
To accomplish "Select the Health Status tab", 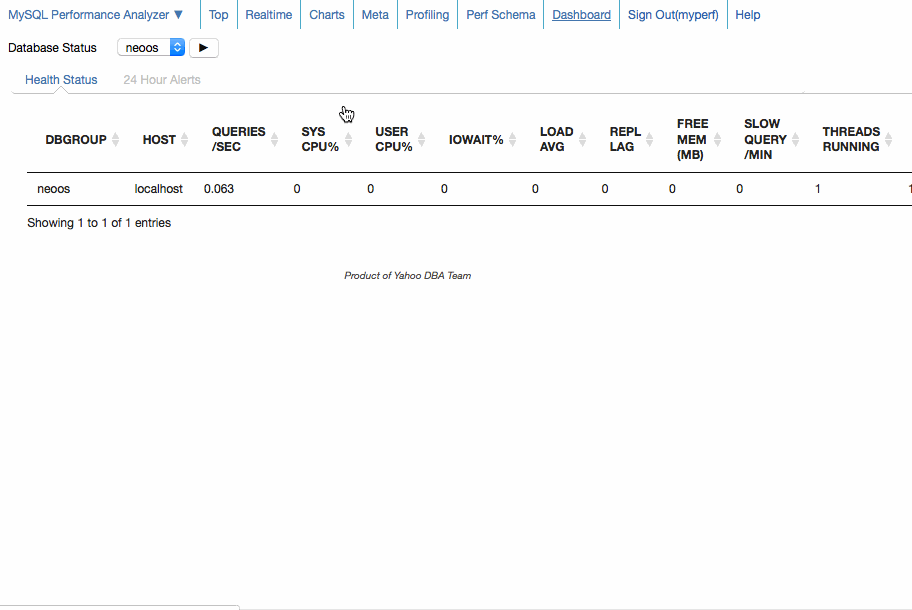I will tap(61, 79).
